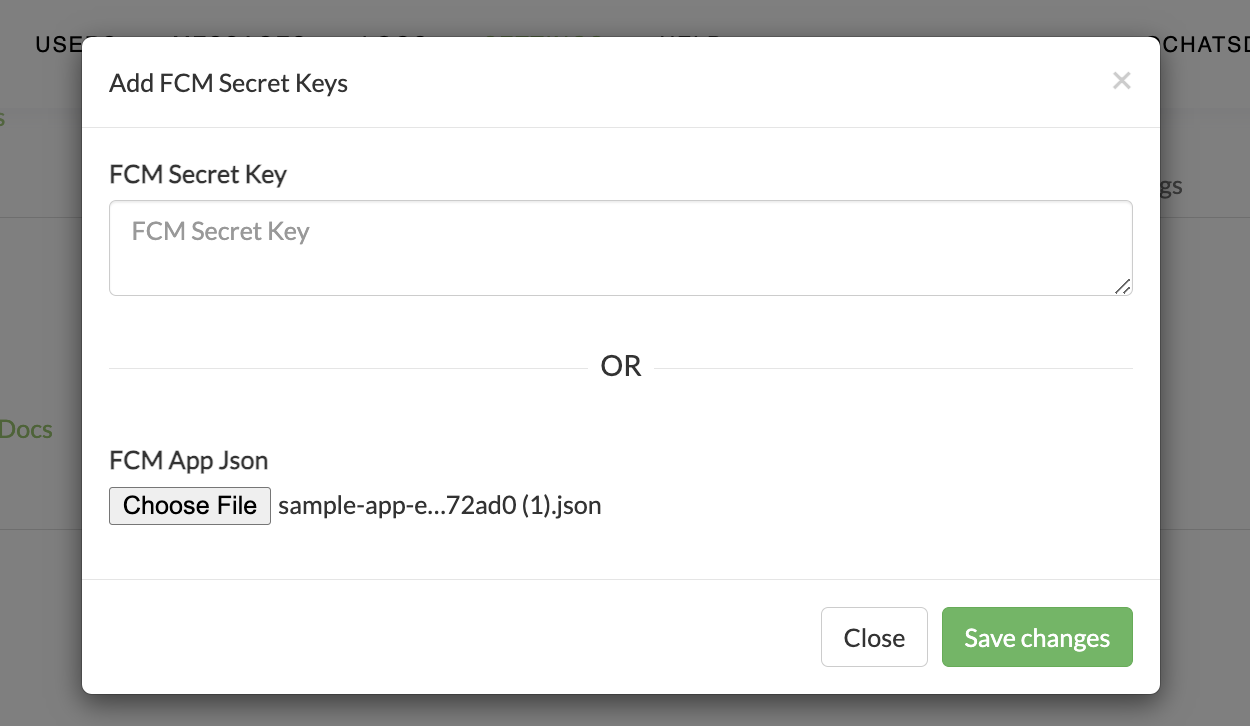Dismiss the dialog with the X icon
The height and width of the screenshot is (726, 1250).
click(x=1121, y=81)
